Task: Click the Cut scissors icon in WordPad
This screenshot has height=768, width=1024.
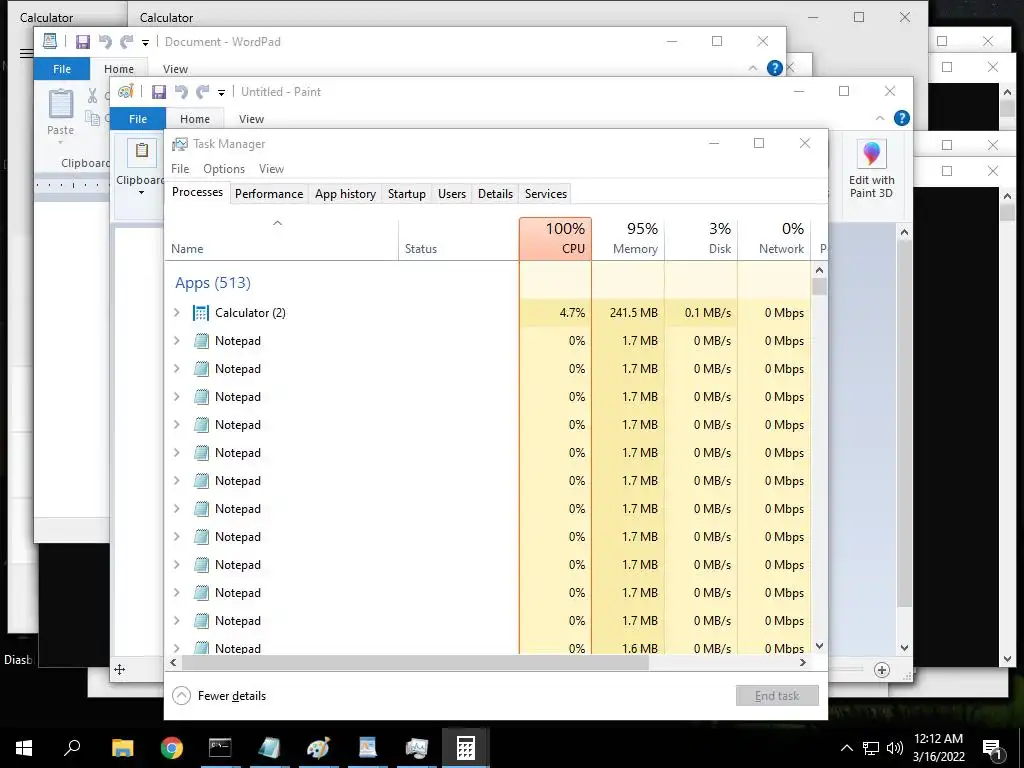Action: click(93, 96)
